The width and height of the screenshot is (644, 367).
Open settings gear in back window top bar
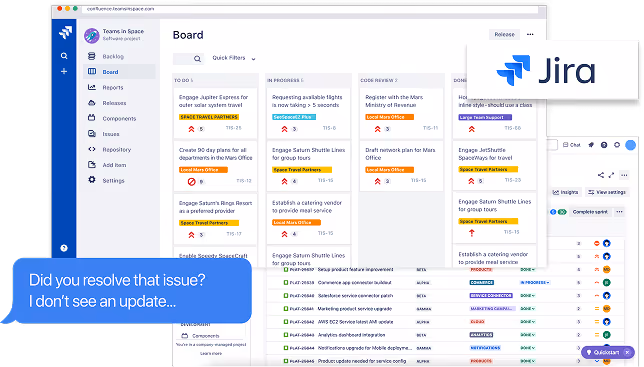[617, 145]
